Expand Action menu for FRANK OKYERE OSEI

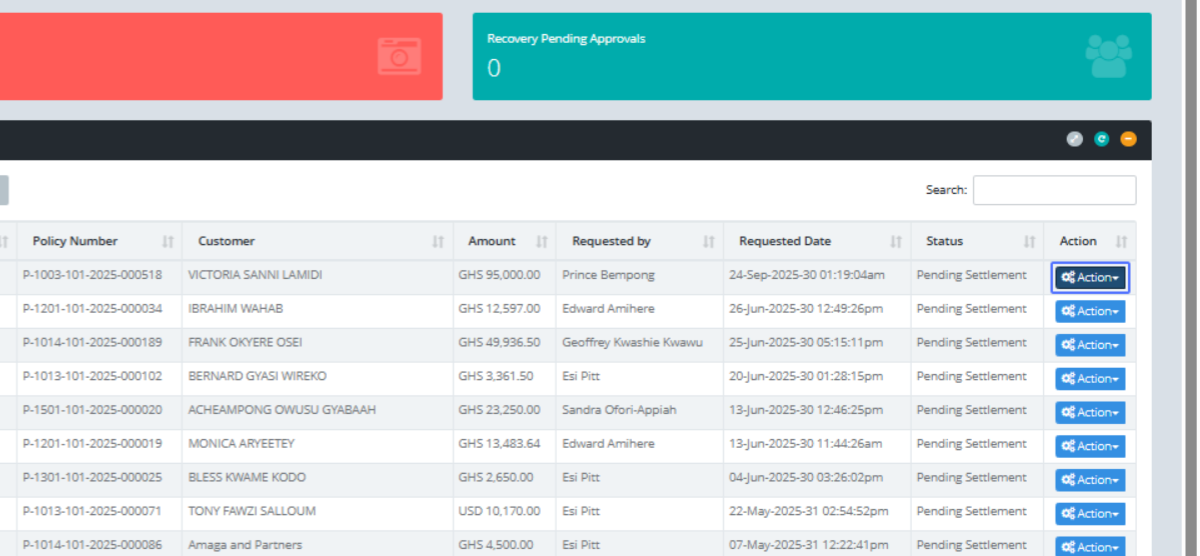pyautogui.click(x=1090, y=345)
